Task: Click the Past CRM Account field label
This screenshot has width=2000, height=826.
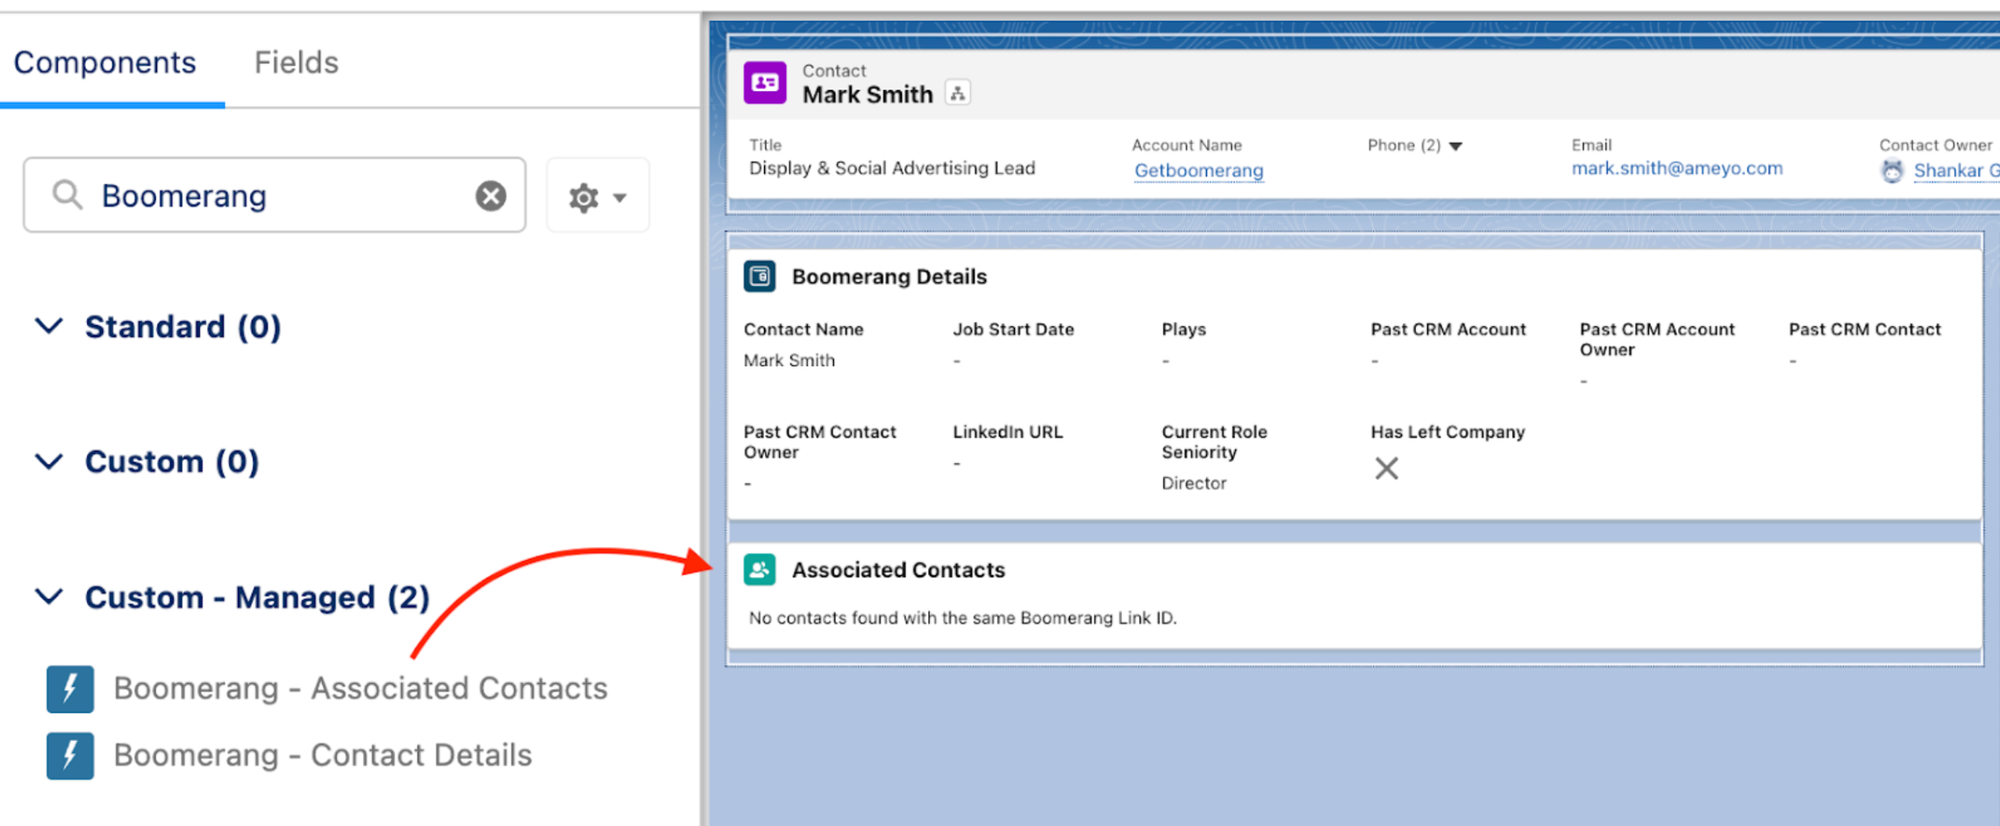Action: point(1448,330)
